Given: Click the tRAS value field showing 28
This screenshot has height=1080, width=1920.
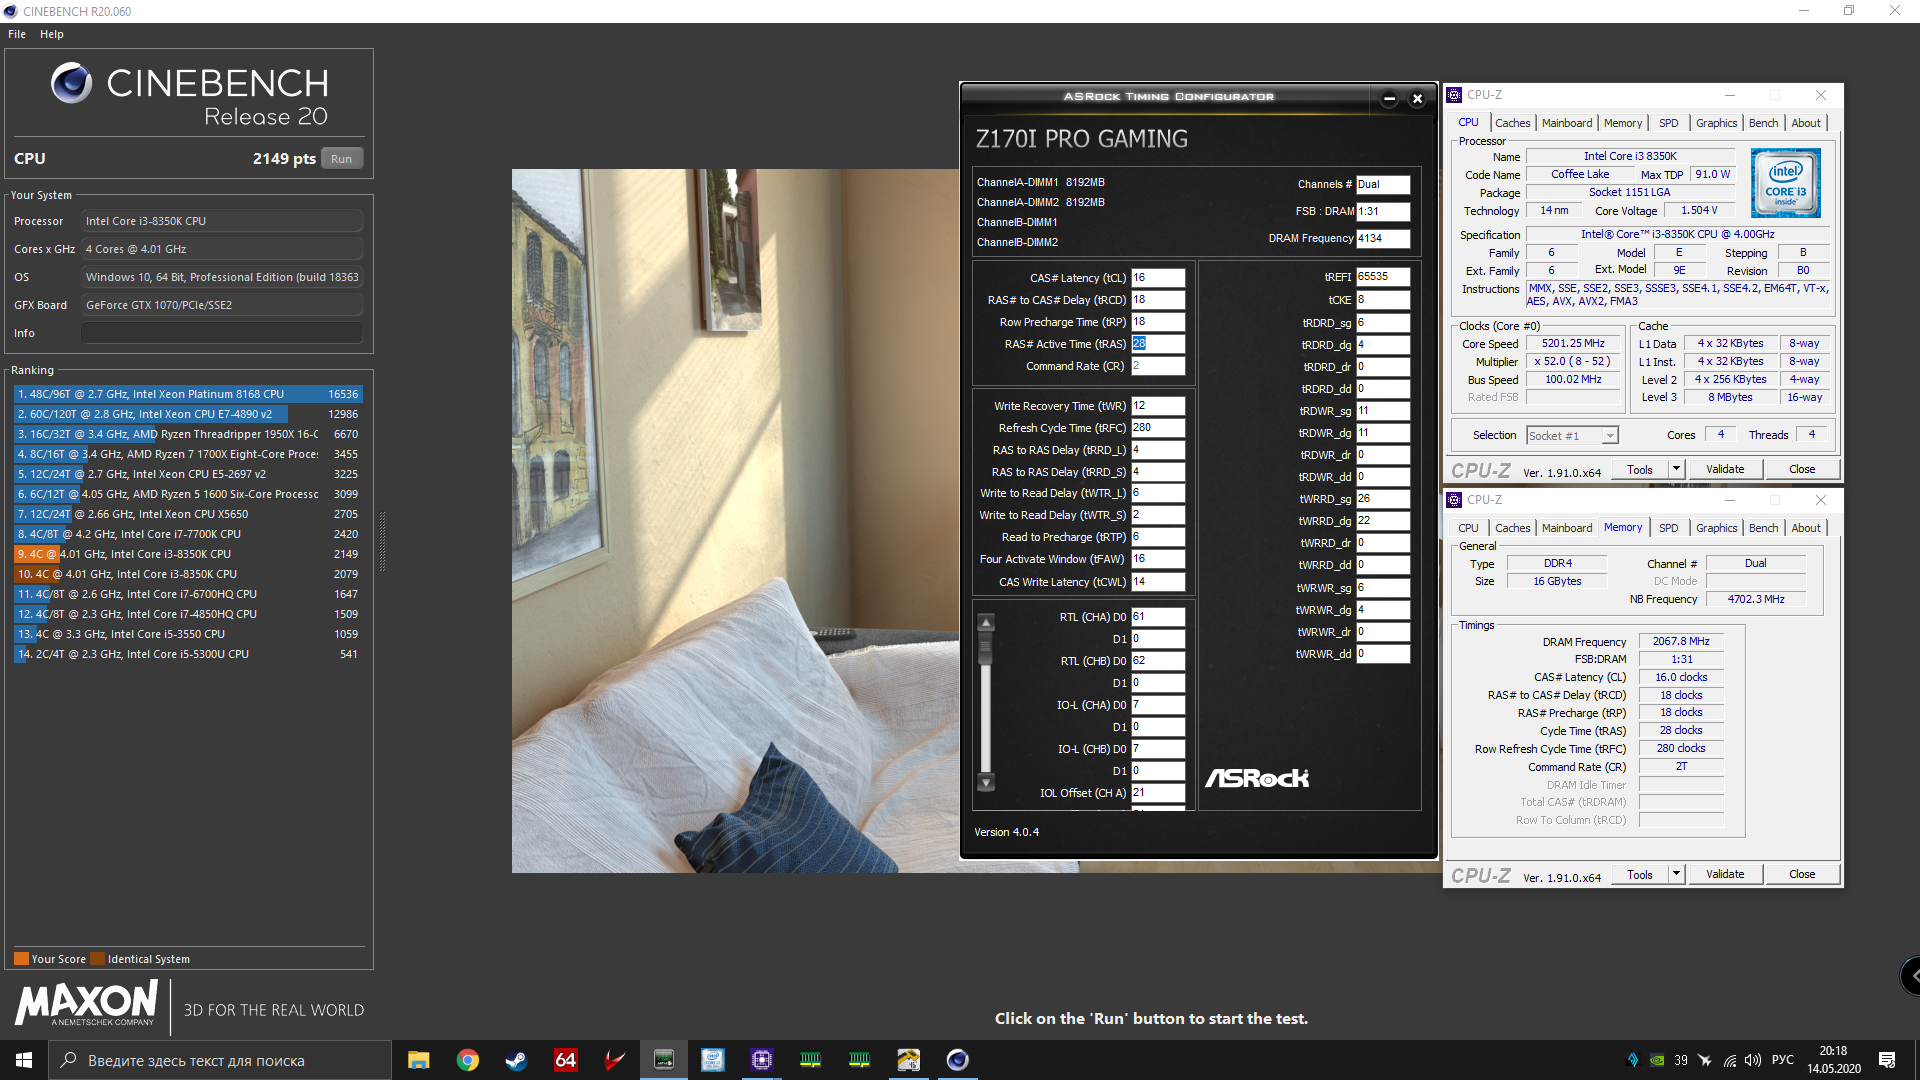Looking at the screenshot, I should tap(1158, 344).
